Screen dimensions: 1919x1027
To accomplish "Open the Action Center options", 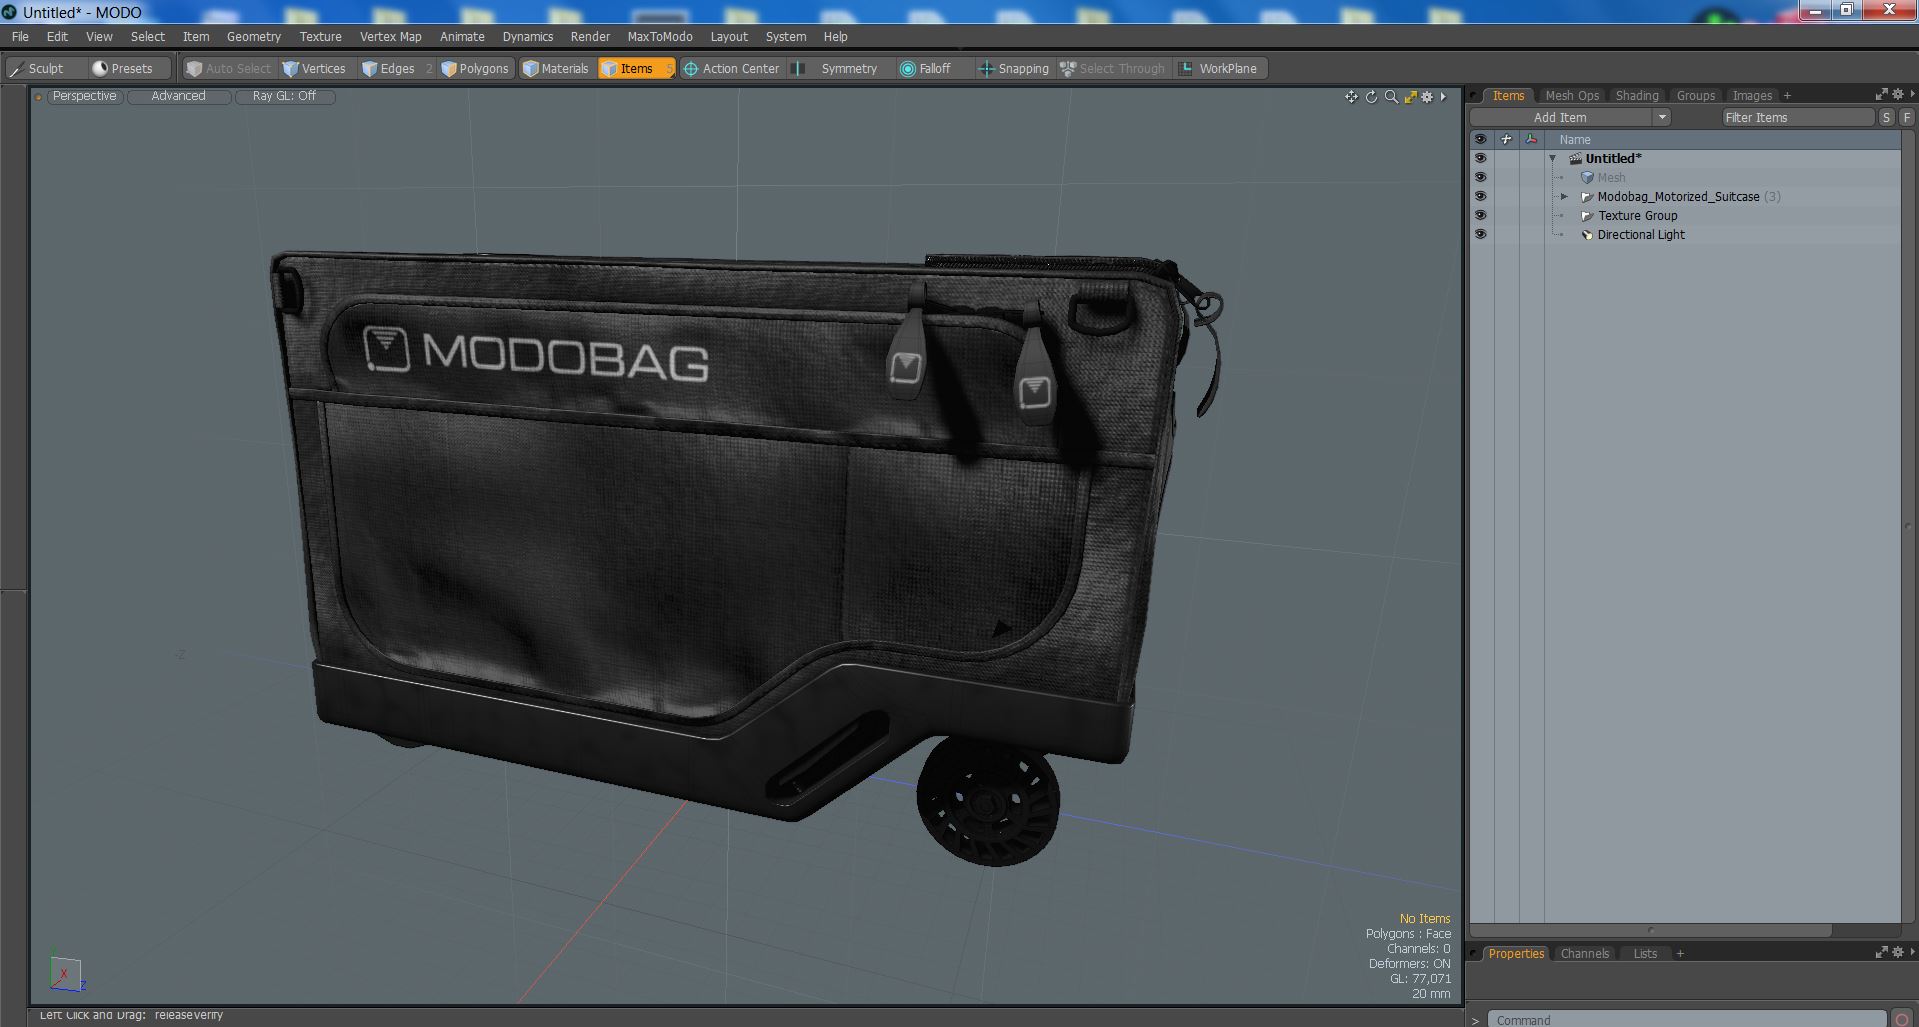I will (x=731, y=68).
